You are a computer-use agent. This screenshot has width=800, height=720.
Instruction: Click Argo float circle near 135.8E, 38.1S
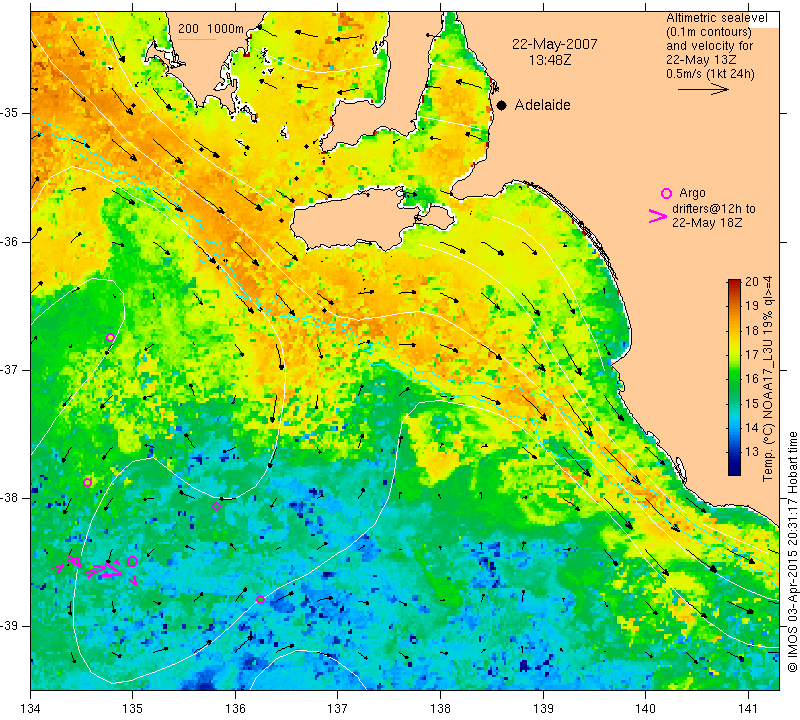point(216,506)
